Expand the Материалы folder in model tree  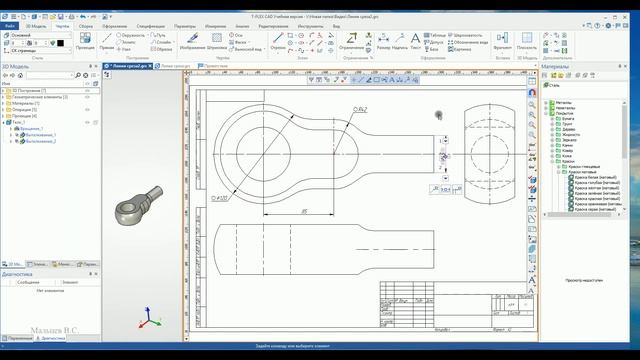3,103
